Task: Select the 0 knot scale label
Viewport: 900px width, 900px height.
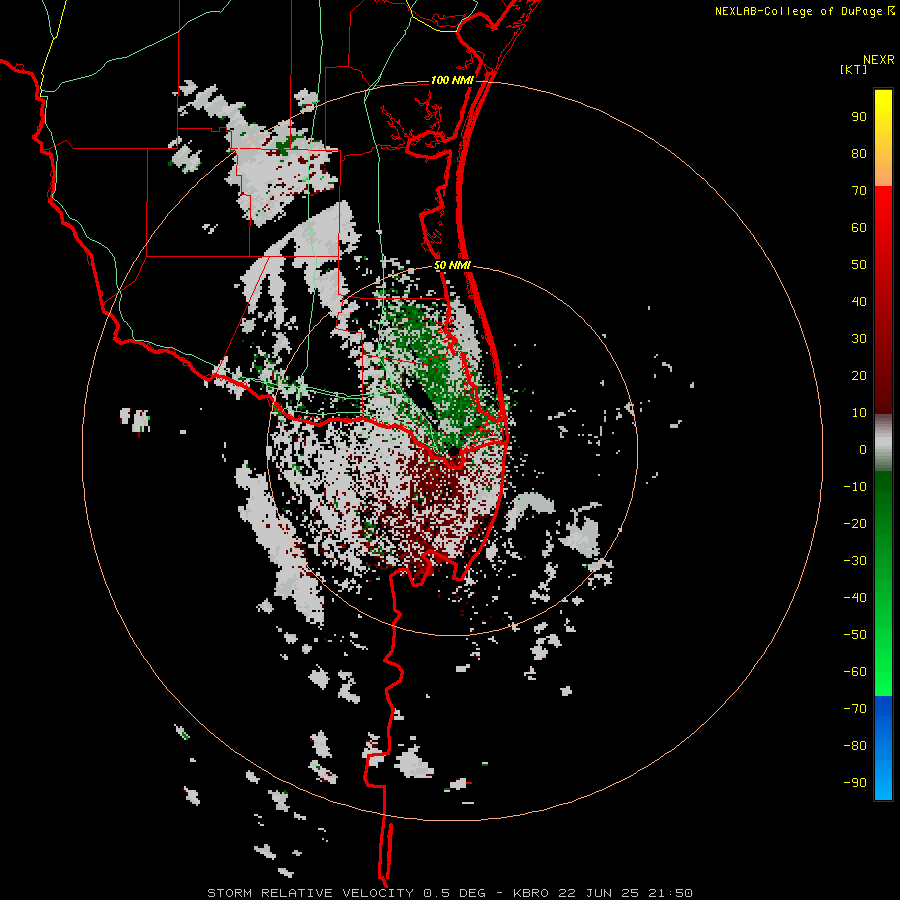Action: coord(863,450)
